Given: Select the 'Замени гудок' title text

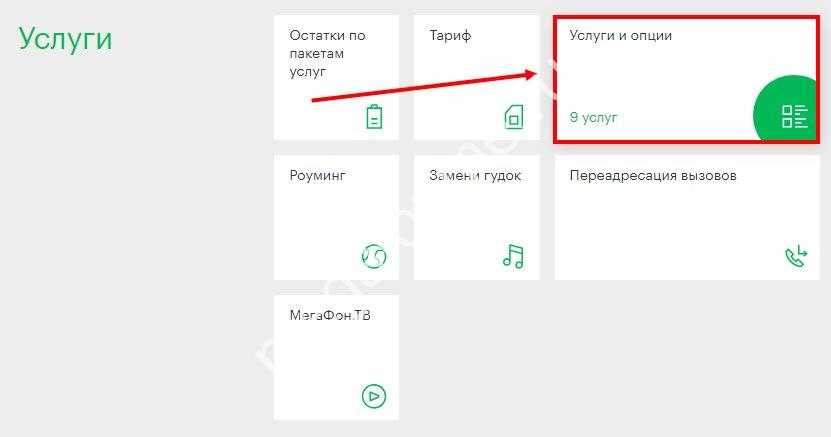Looking at the screenshot, I should point(475,175).
